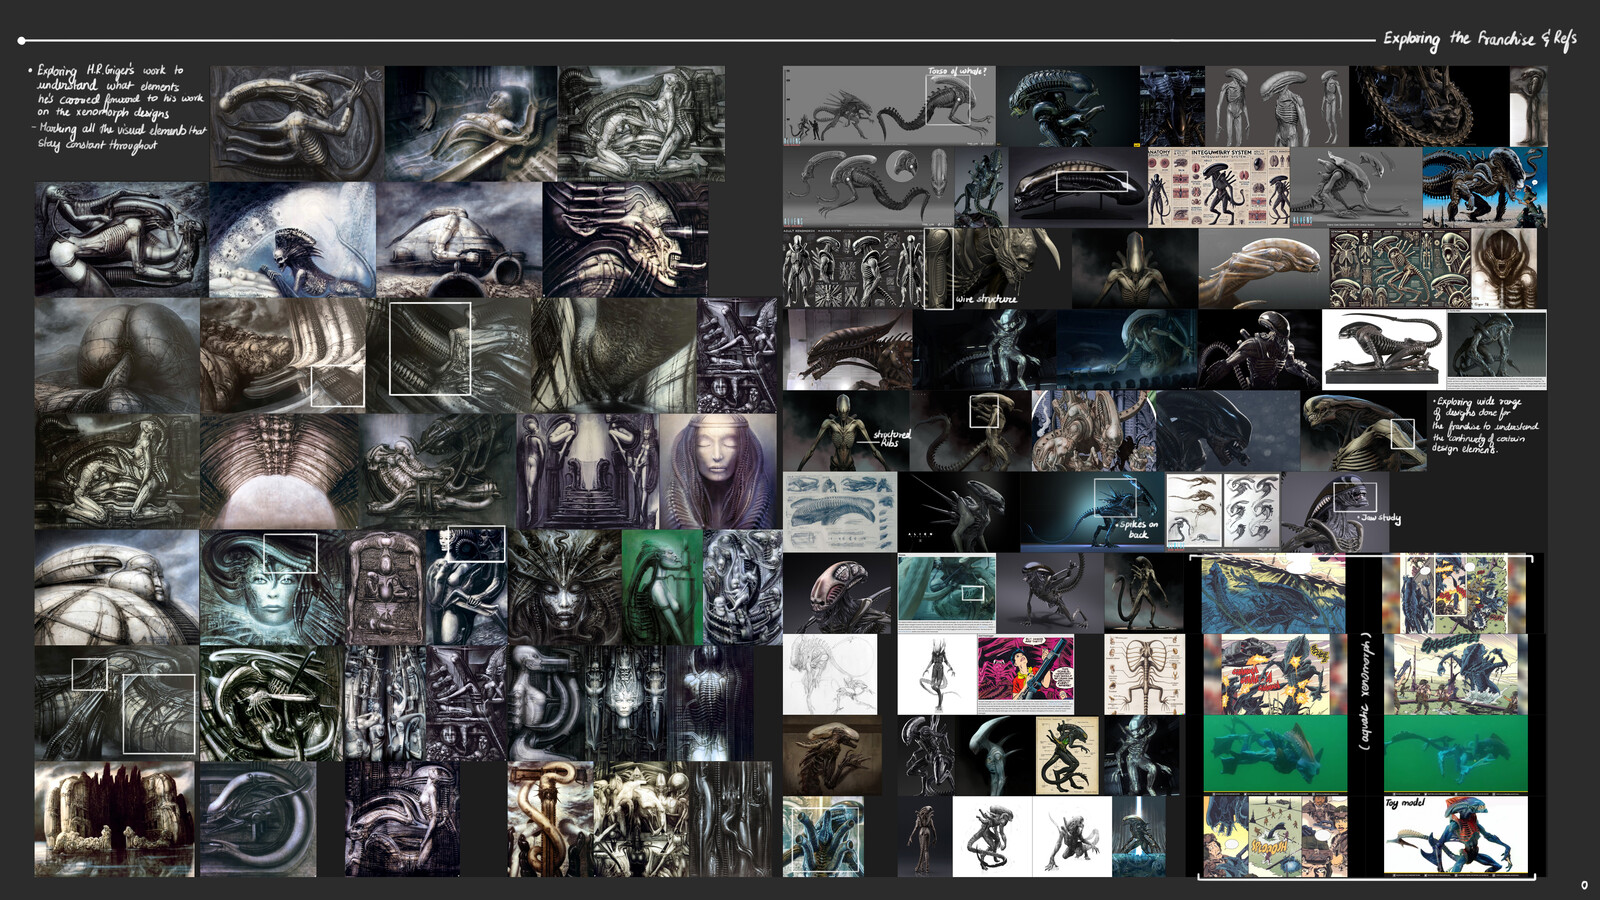The height and width of the screenshot is (900, 1600).
Task: Select the blue and red xenomorph toy model image
Action: pyautogui.click(x=1456, y=836)
